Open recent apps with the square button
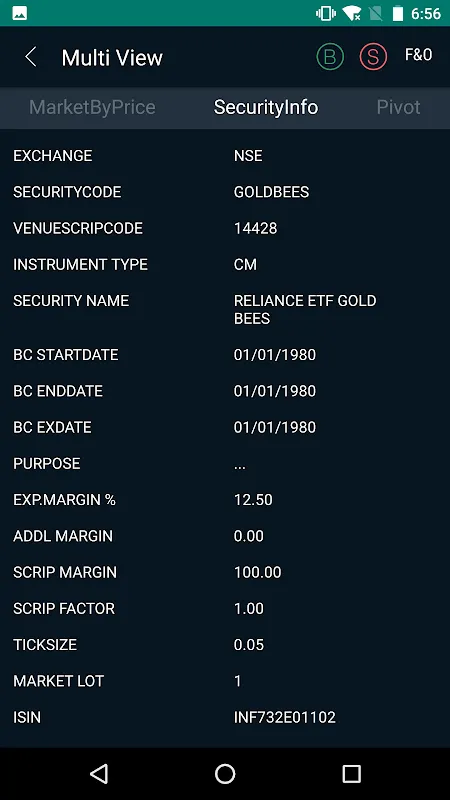 pyautogui.click(x=352, y=773)
